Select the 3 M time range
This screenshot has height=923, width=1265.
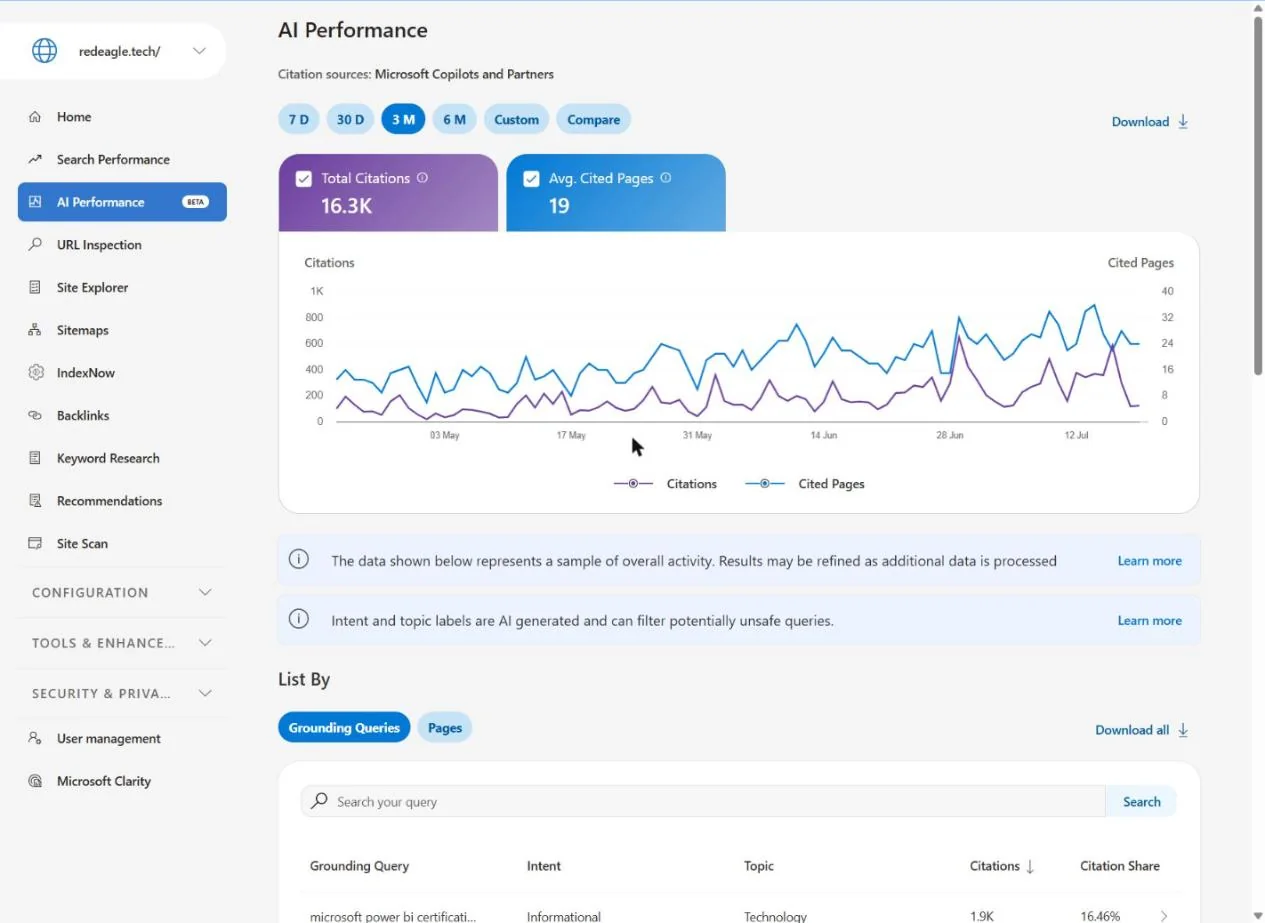[x=403, y=119]
